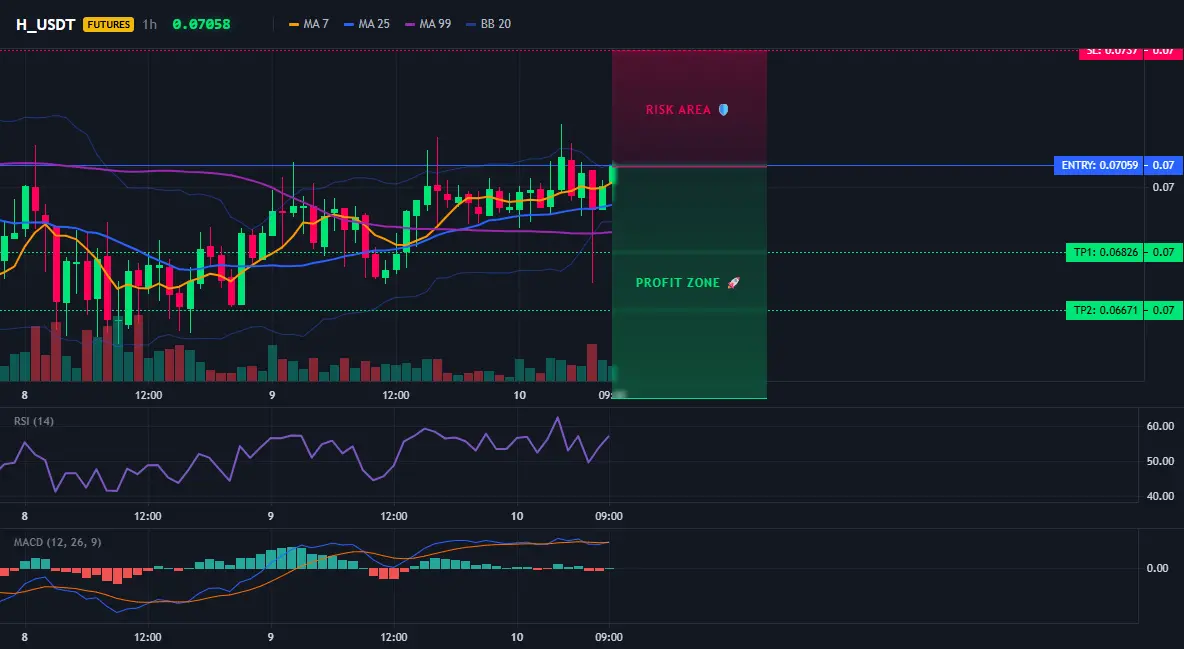The width and height of the screenshot is (1184, 649).
Task: Click the ENTRY: 0.07059 price tag
Action: click(x=1099, y=165)
